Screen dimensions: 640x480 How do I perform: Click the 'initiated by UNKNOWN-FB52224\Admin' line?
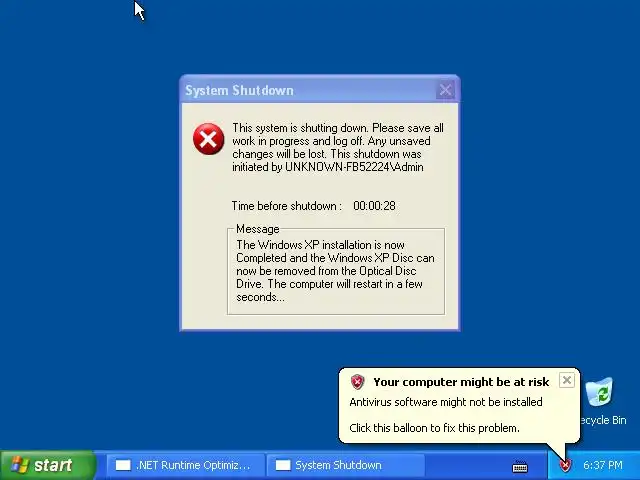coord(328,167)
